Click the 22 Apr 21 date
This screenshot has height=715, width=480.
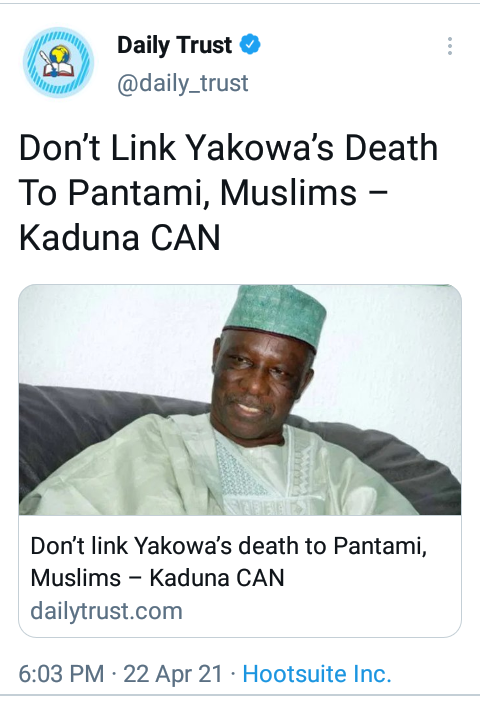173,674
